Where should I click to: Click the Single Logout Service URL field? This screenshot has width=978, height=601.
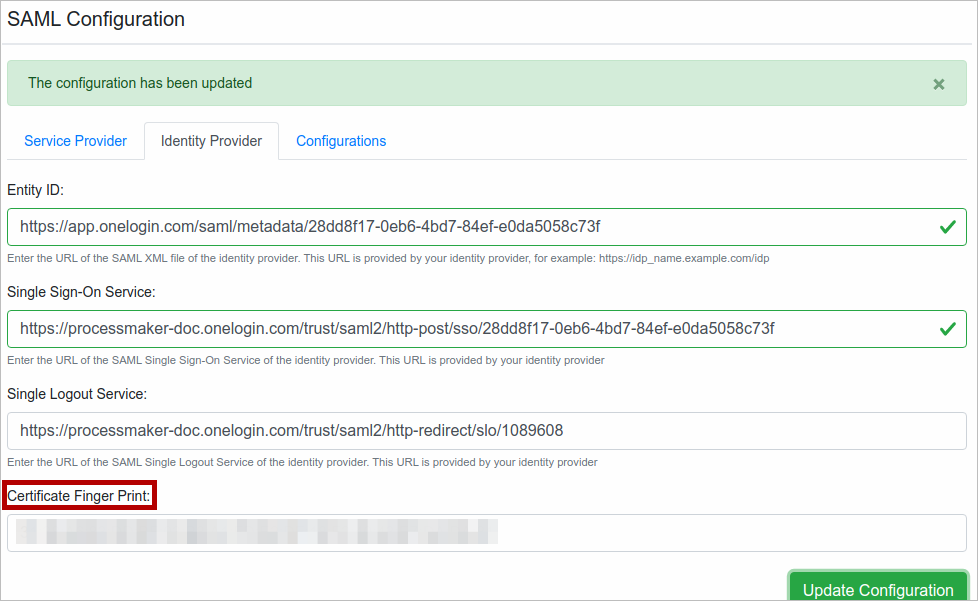(486, 431)
